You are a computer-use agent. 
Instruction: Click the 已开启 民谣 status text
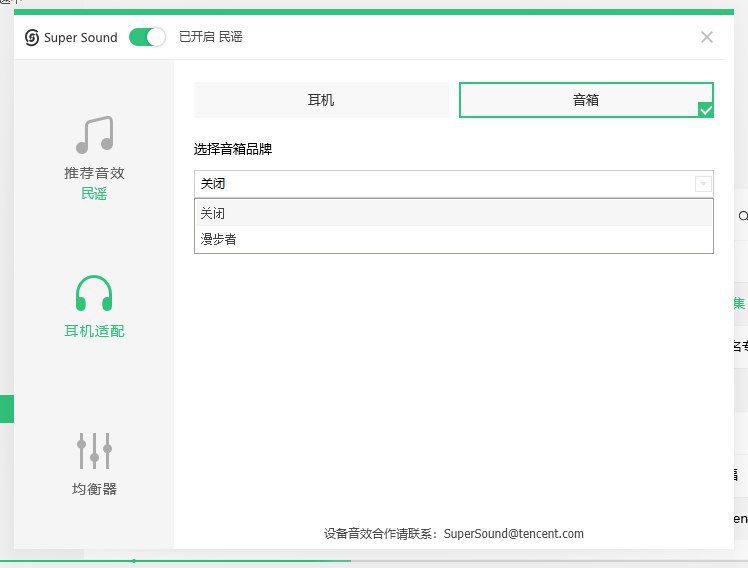point(210,37)
